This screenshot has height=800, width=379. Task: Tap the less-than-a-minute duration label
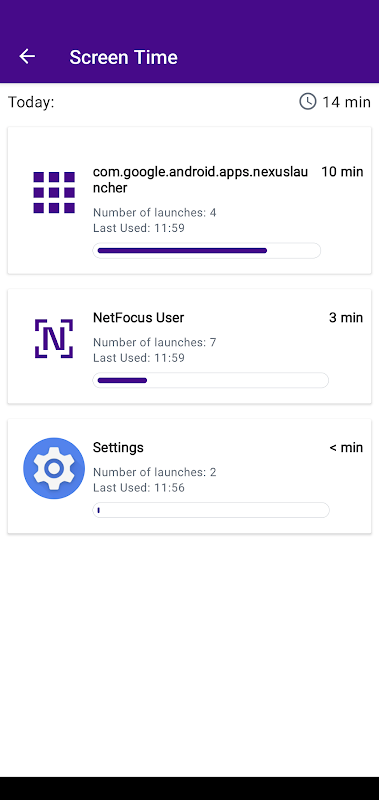click(346, 448)
